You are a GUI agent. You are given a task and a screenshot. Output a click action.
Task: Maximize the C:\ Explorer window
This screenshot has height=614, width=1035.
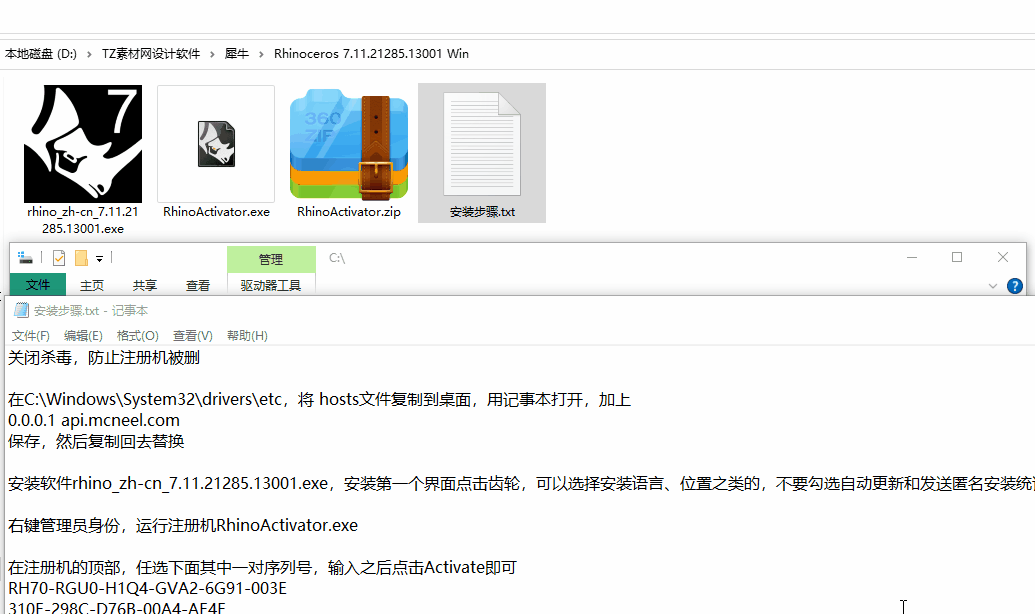click(957, 257)
